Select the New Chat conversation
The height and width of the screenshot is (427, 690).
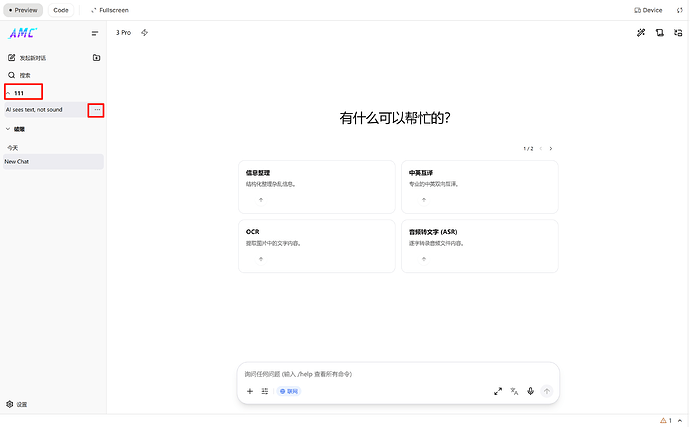tap(53, 162)
